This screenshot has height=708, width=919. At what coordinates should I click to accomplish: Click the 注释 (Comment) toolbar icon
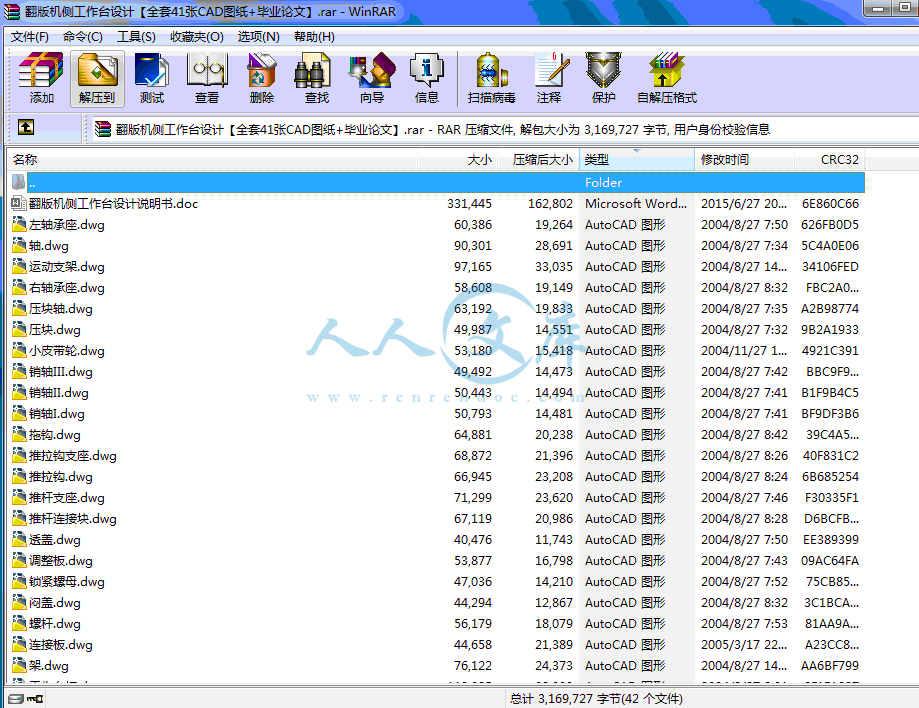coord(549,79)
